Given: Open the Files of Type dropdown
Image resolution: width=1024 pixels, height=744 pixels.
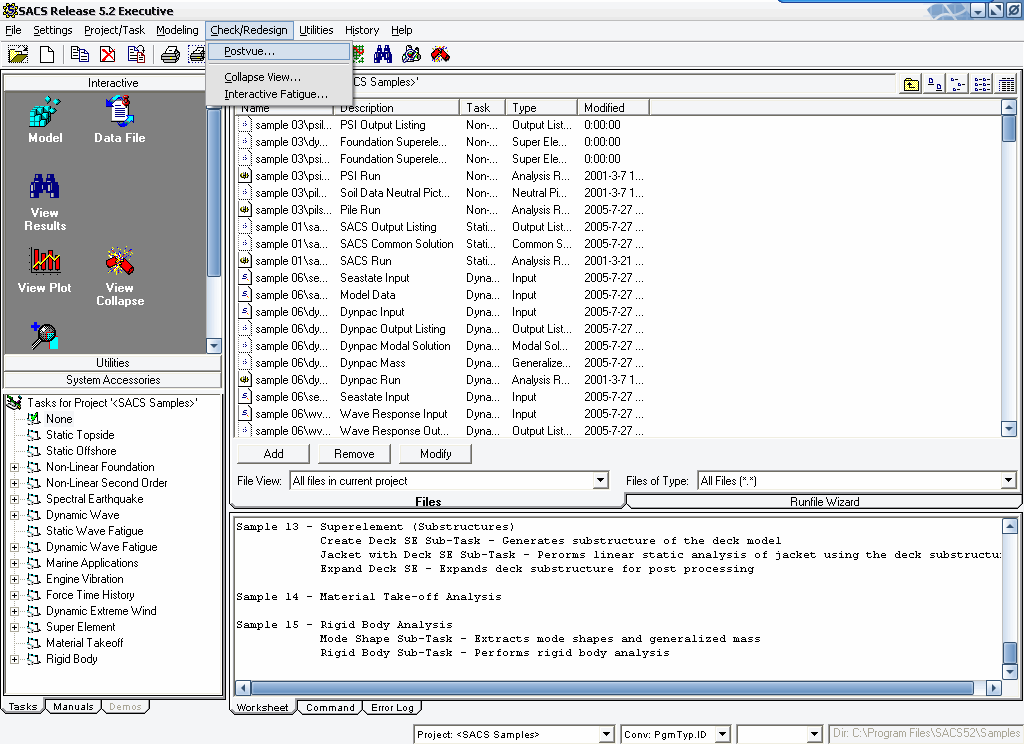Looking at the screenshot, I should pyautogui.click(x=1008, y=481).
